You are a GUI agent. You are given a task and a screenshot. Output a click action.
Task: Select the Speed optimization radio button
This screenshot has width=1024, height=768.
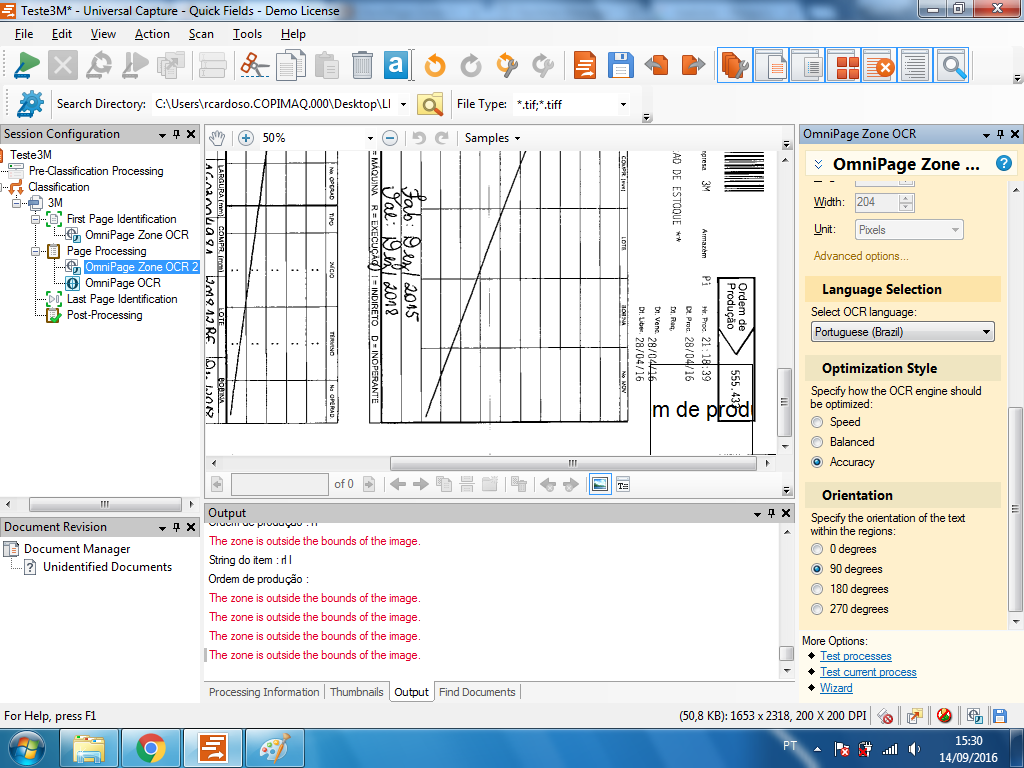818,422
